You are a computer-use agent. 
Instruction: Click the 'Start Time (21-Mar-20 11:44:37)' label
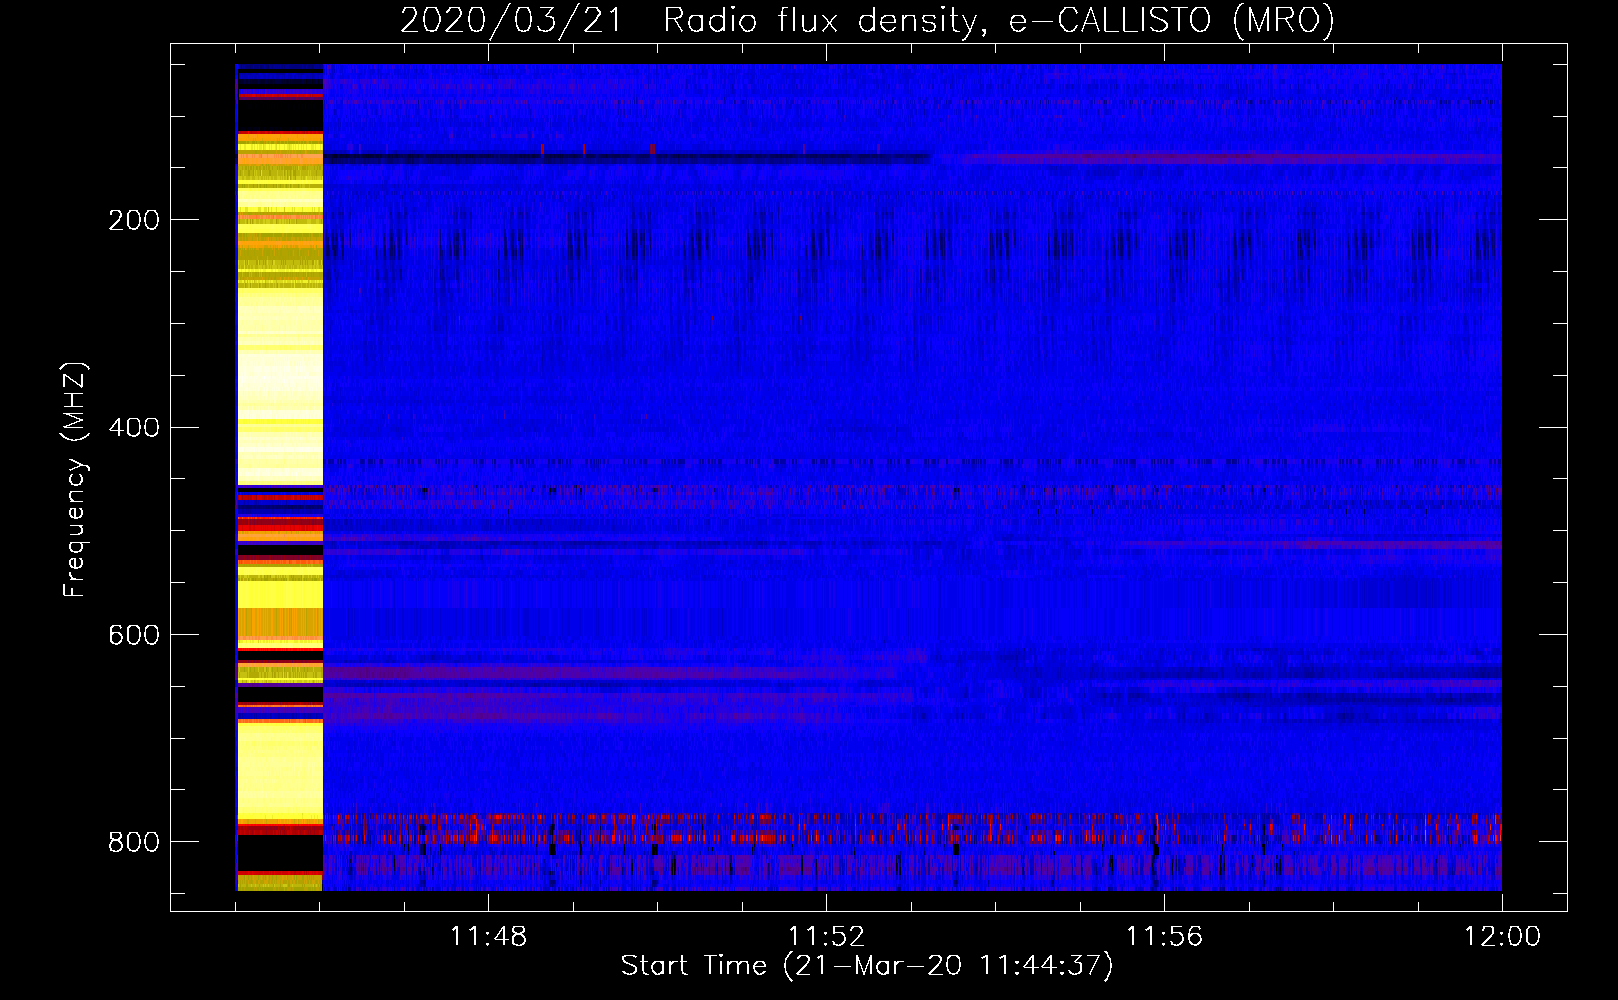click(x=867, y=966)
